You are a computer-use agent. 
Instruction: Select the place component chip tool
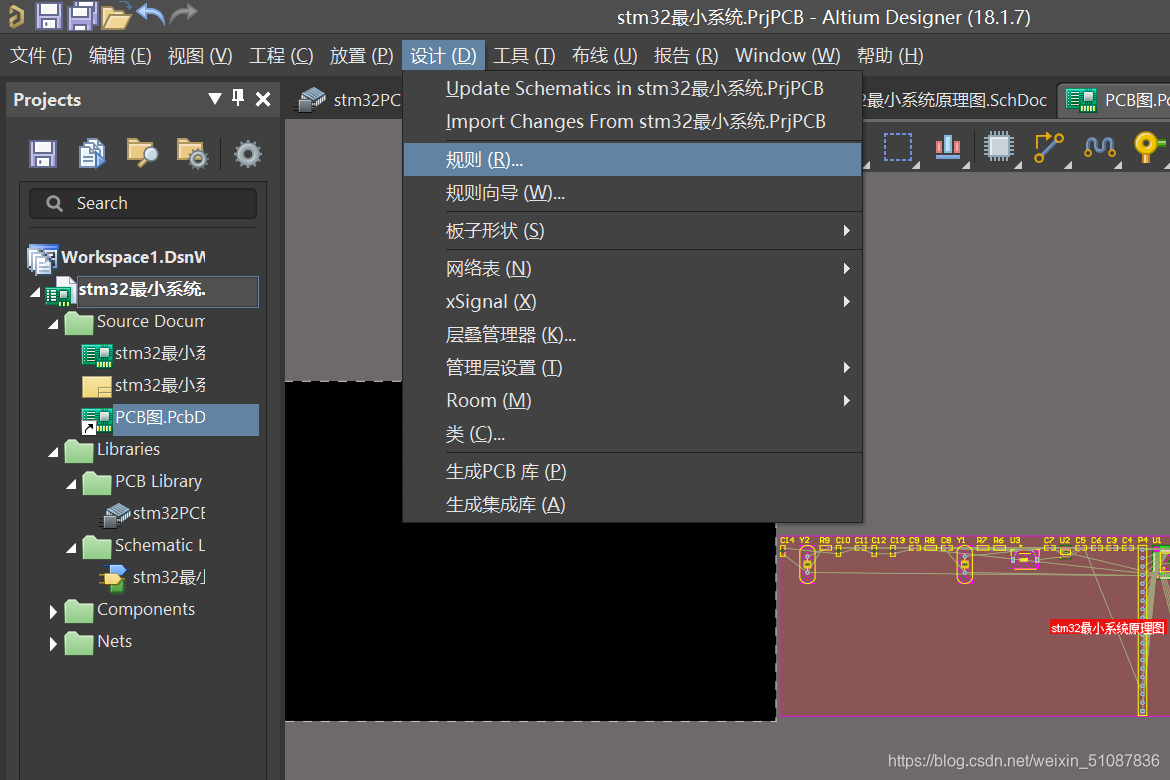click(998, 147)
